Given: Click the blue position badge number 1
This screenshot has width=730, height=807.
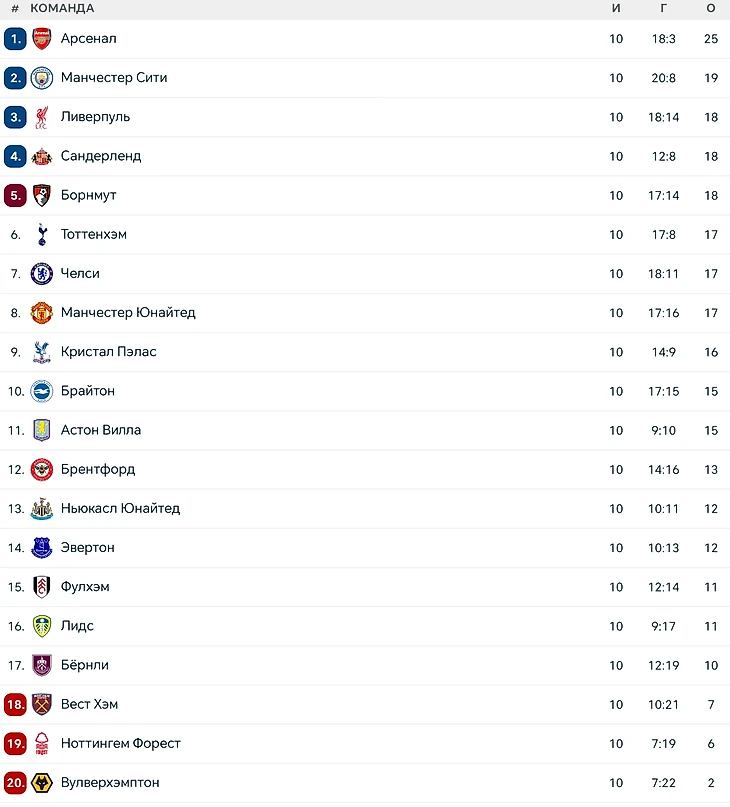Looking at the screenshot, I should [15, 39].
